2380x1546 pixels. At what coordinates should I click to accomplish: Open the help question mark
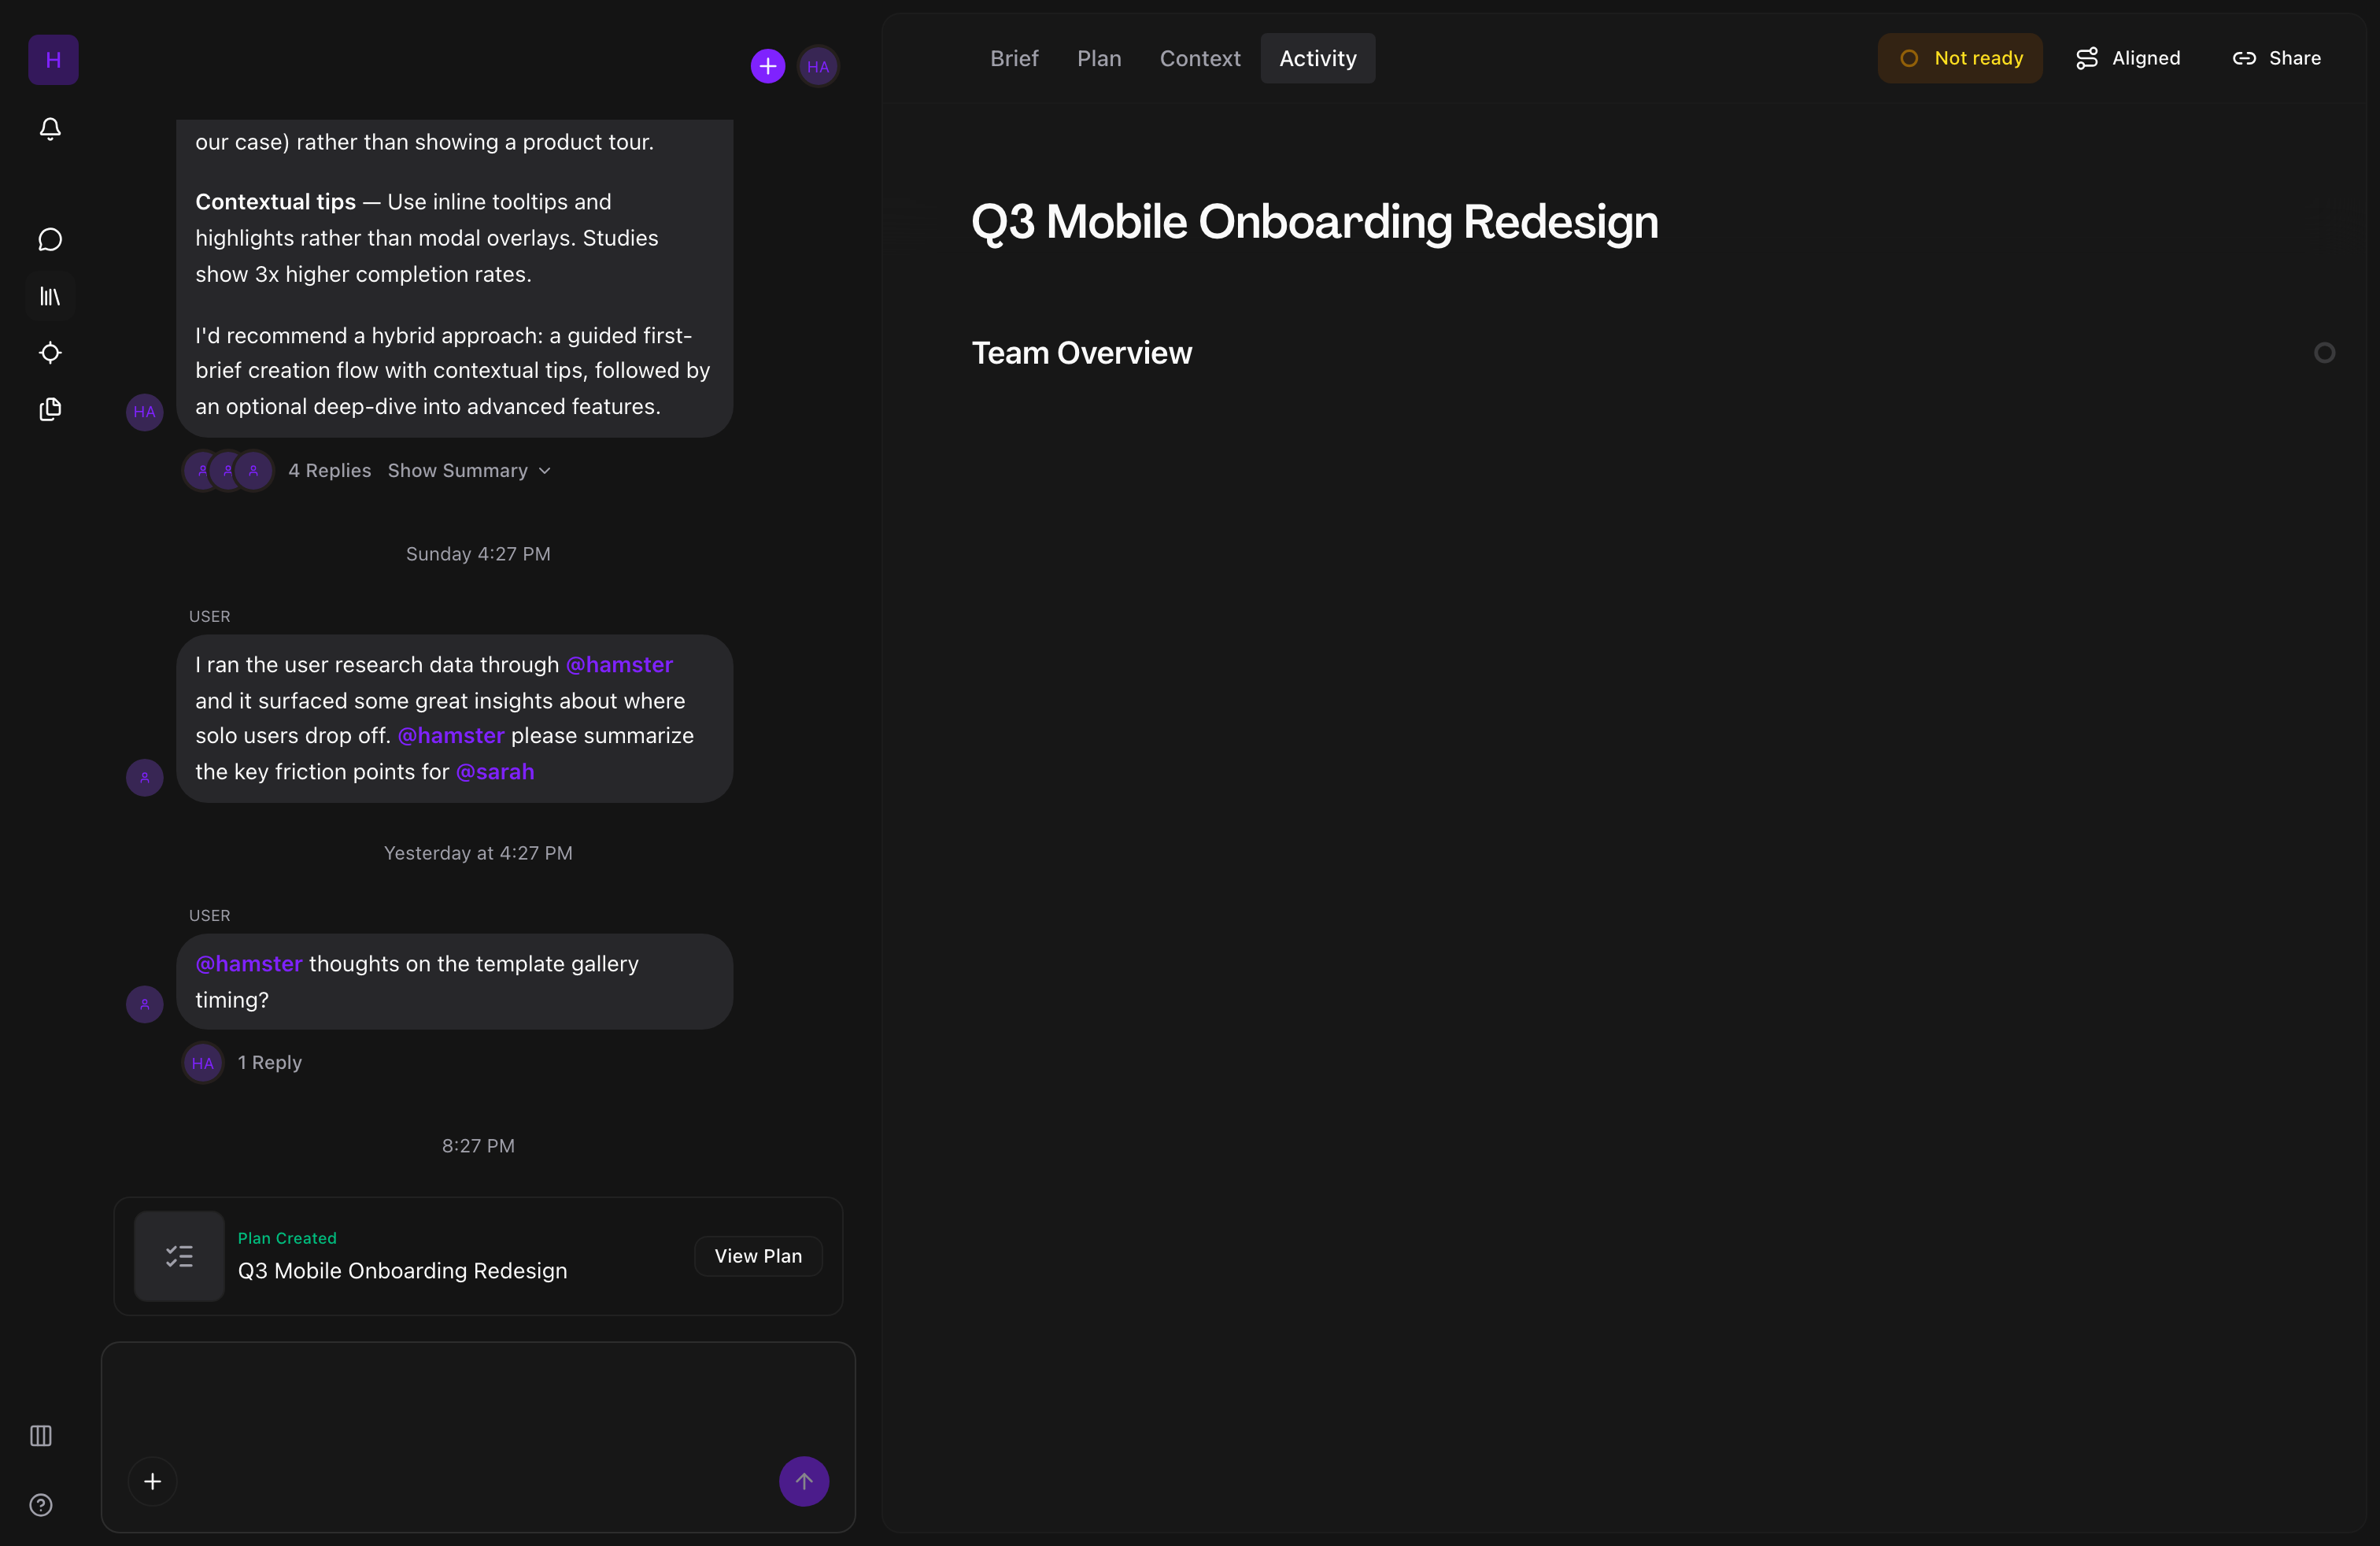[40, 1505]
